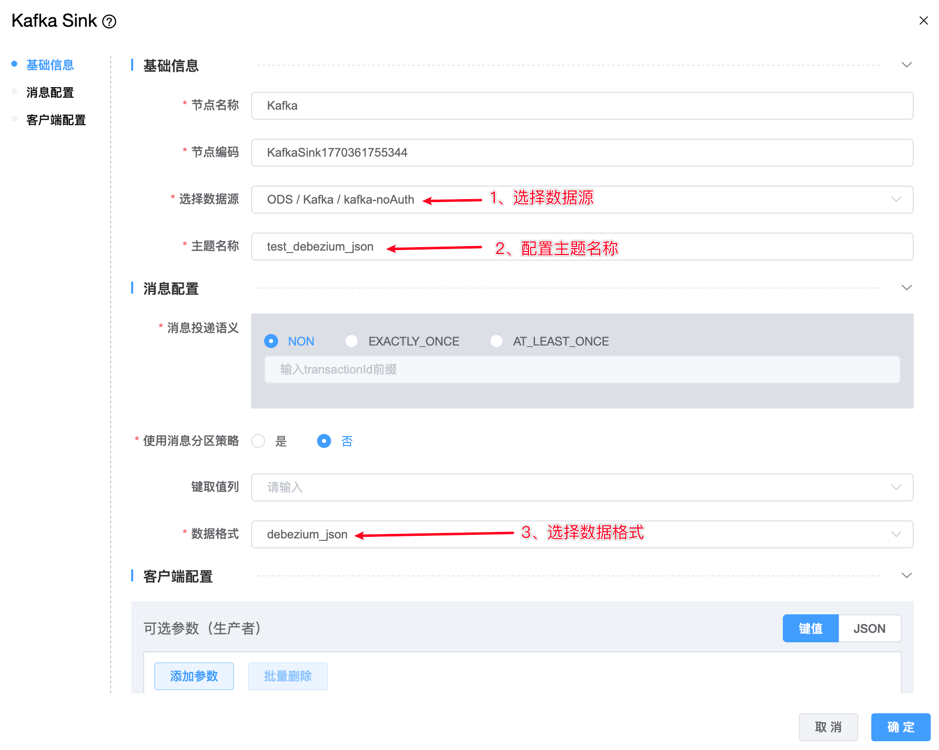
Task: Enable partition strategy with 是 radio
Action: [259, 441]
